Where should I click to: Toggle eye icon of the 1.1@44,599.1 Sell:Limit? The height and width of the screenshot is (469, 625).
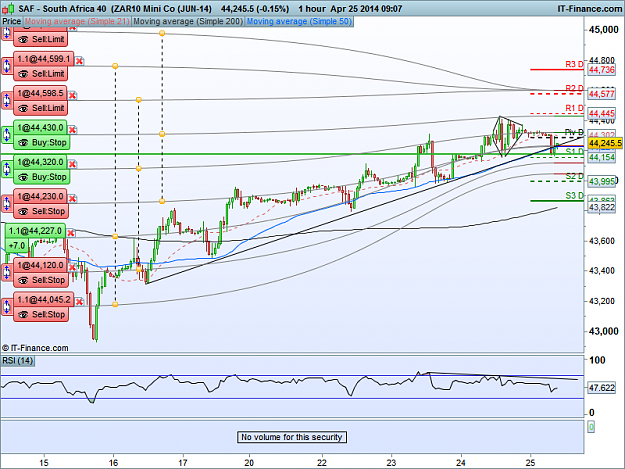23,74
